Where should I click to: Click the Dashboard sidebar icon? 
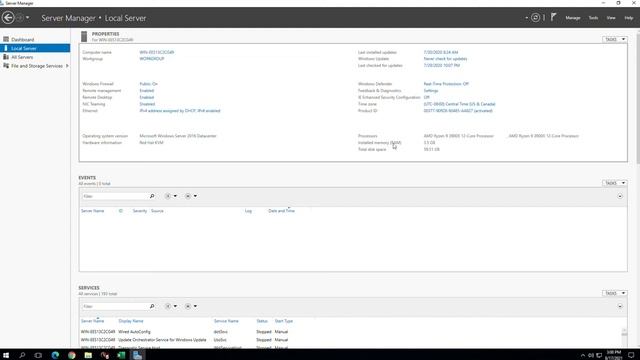6,39
